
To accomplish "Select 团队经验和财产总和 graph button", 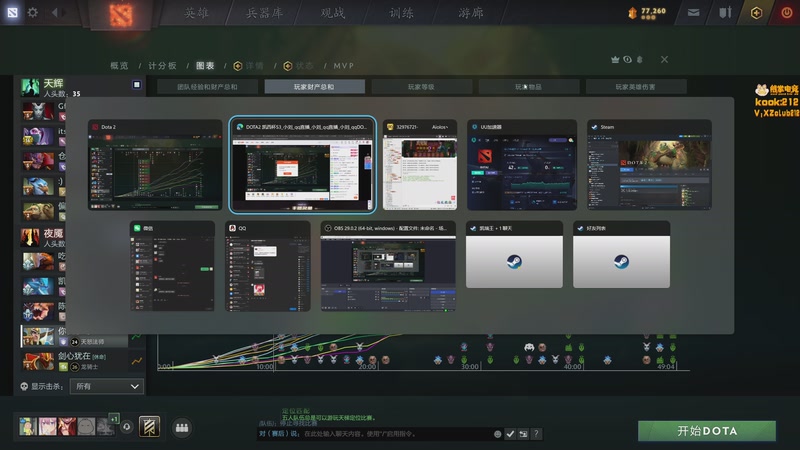I will (207, 87).
